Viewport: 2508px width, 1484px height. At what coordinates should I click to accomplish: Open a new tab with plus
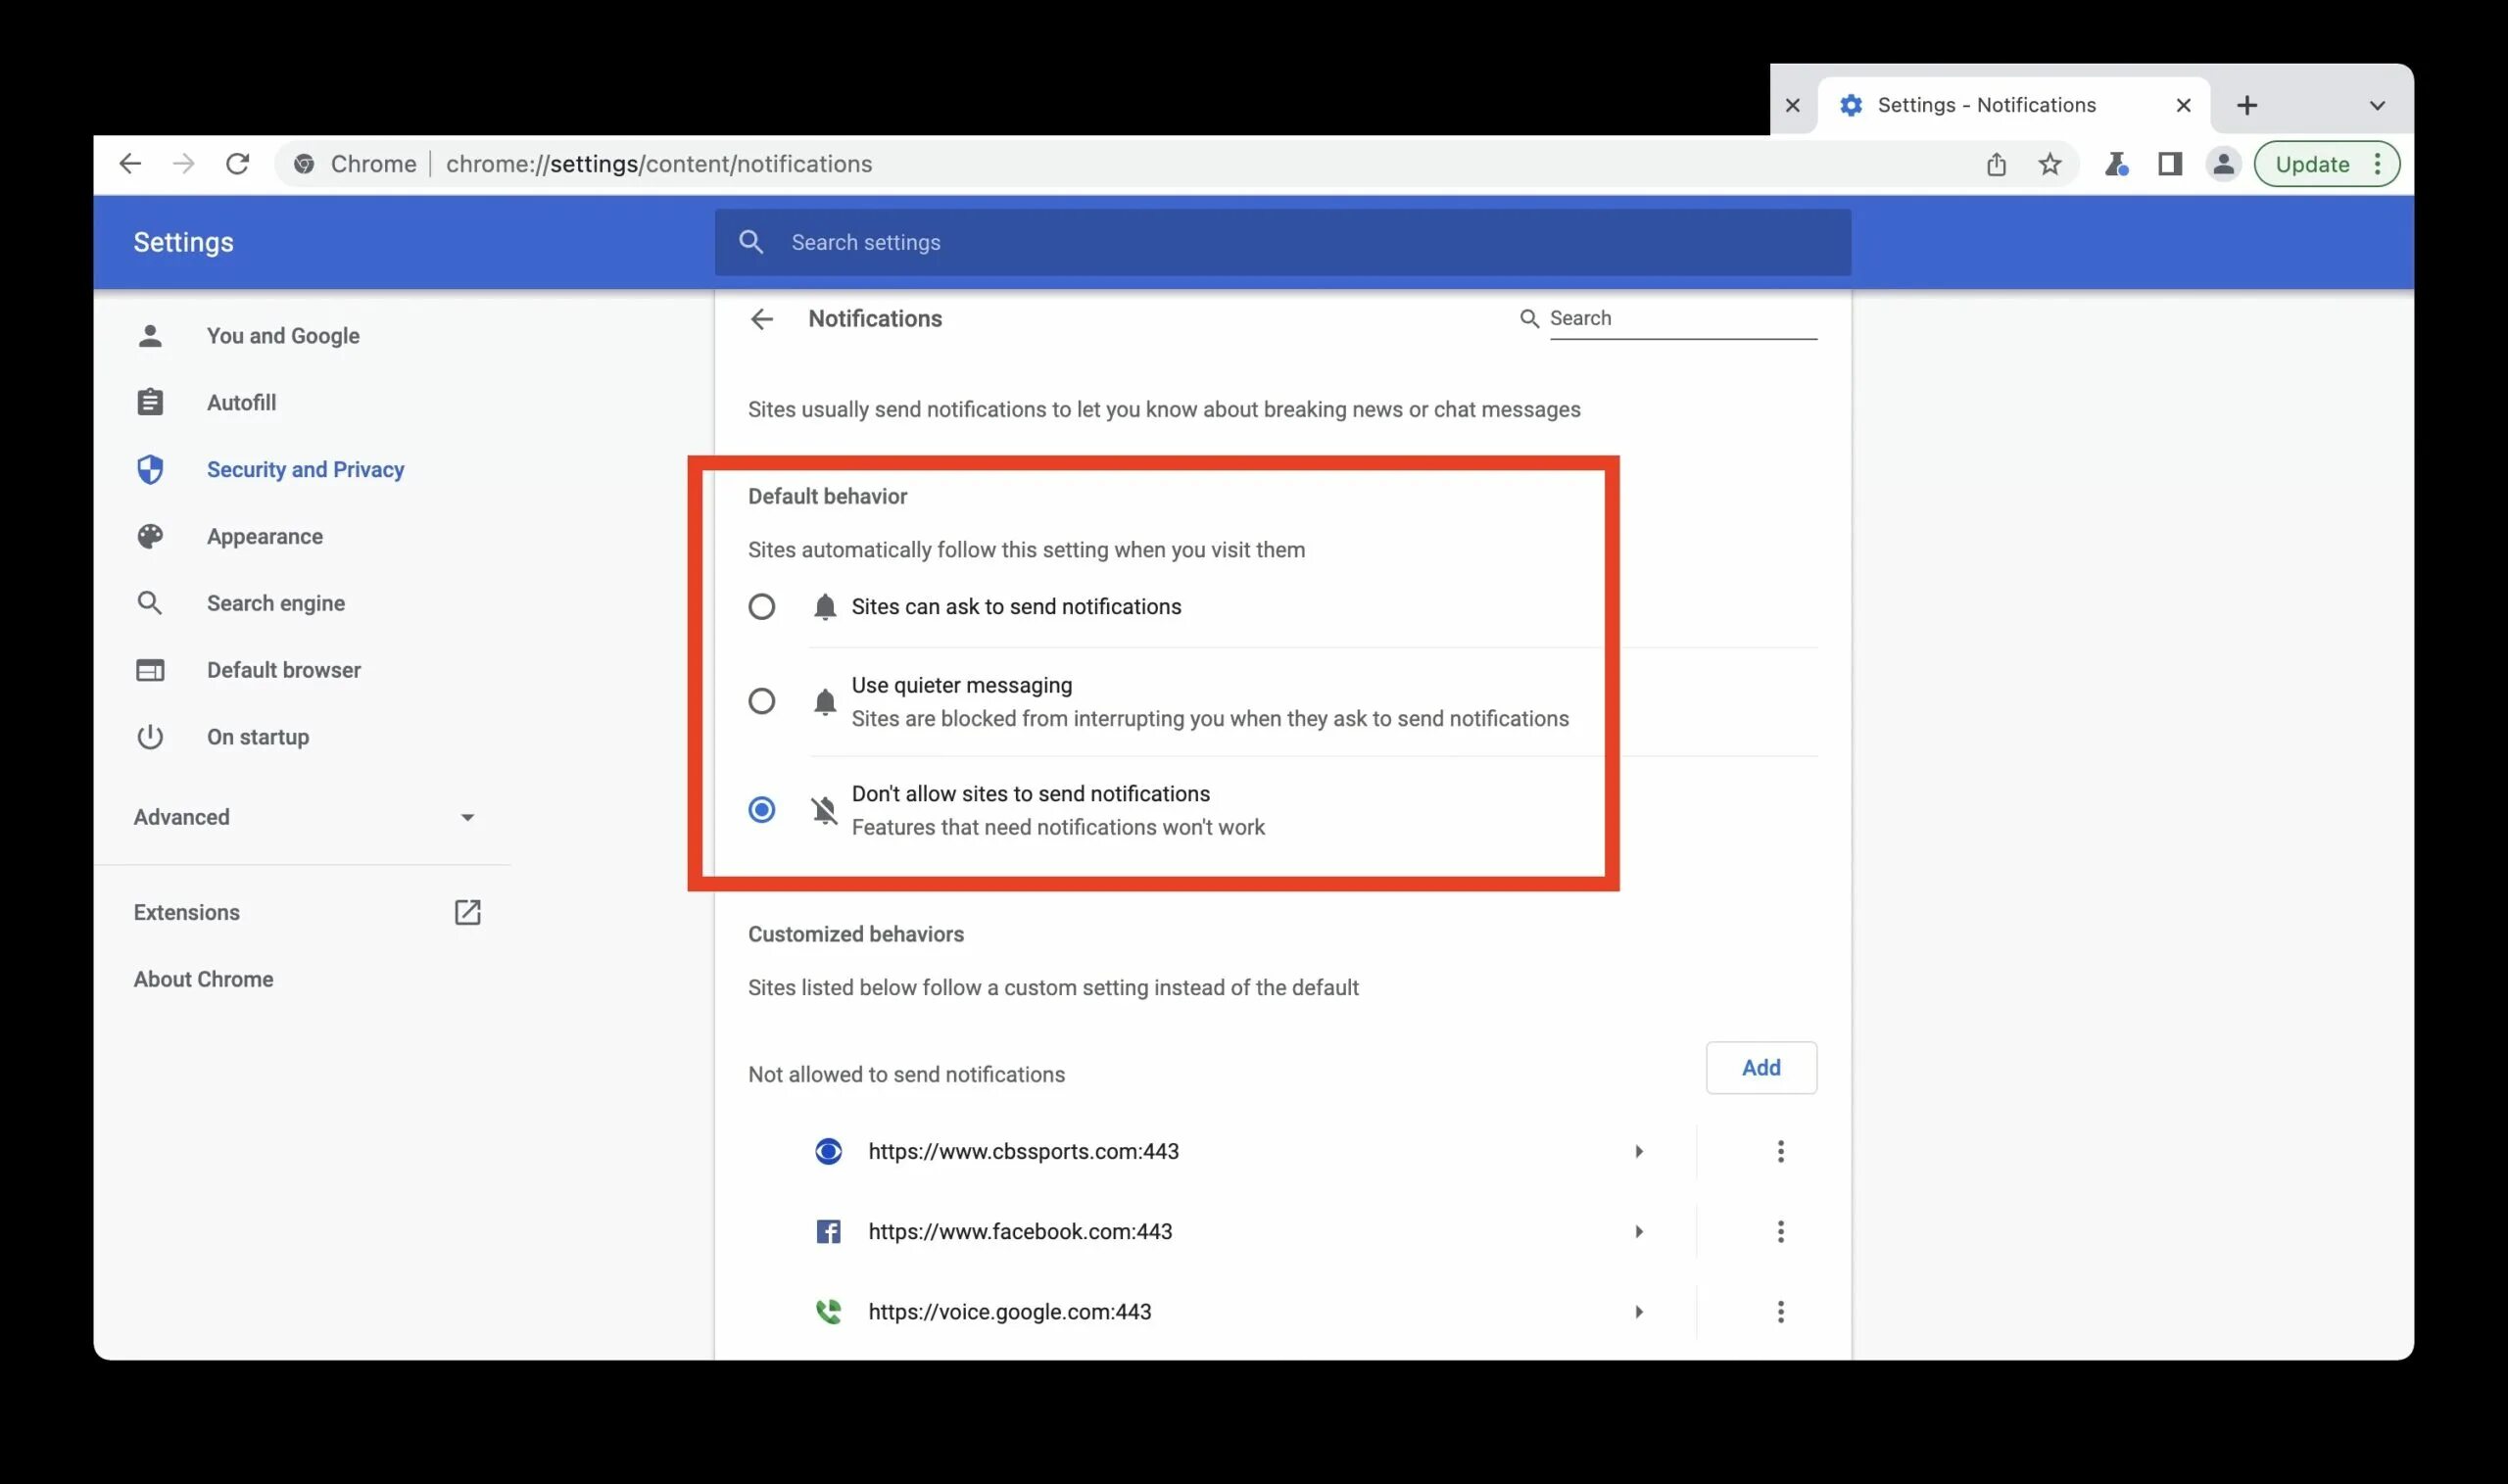click(x=2247, y=105)
